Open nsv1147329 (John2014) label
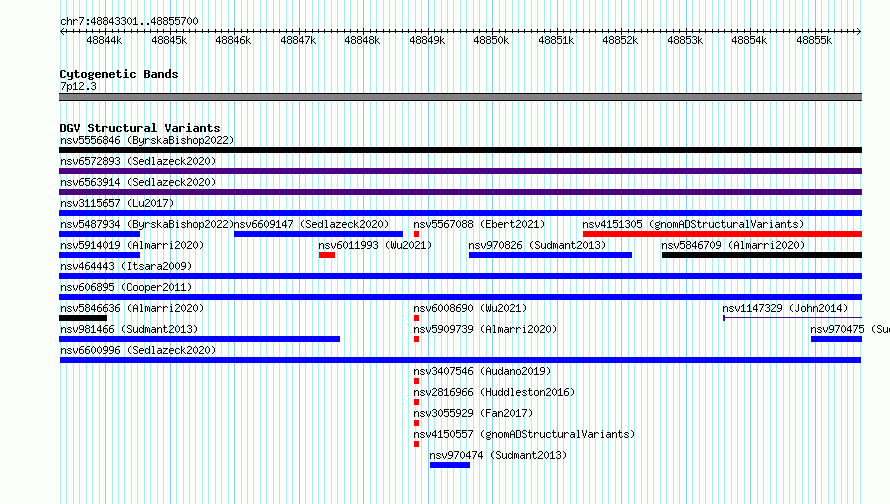The height and width of the screenshot is (504, 890). pyautogui.click(x=785, y=308)
